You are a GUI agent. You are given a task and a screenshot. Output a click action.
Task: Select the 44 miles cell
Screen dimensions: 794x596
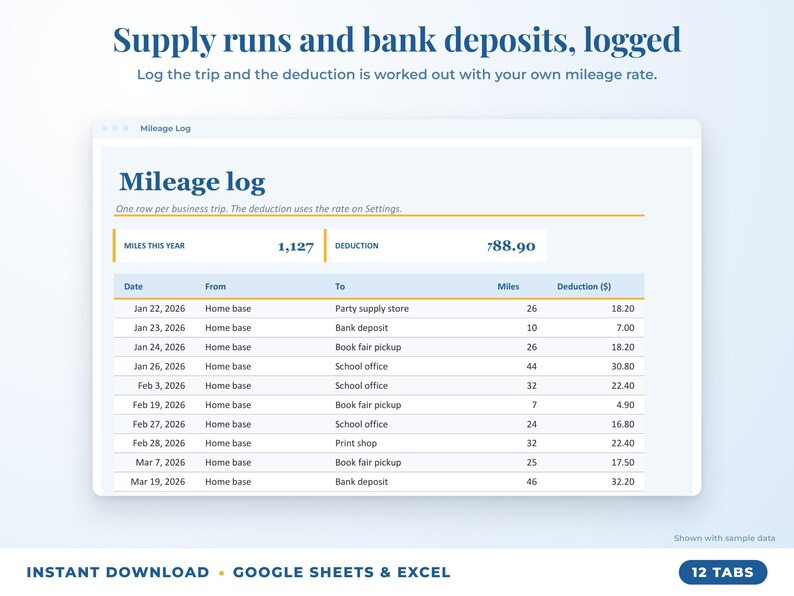532,366
